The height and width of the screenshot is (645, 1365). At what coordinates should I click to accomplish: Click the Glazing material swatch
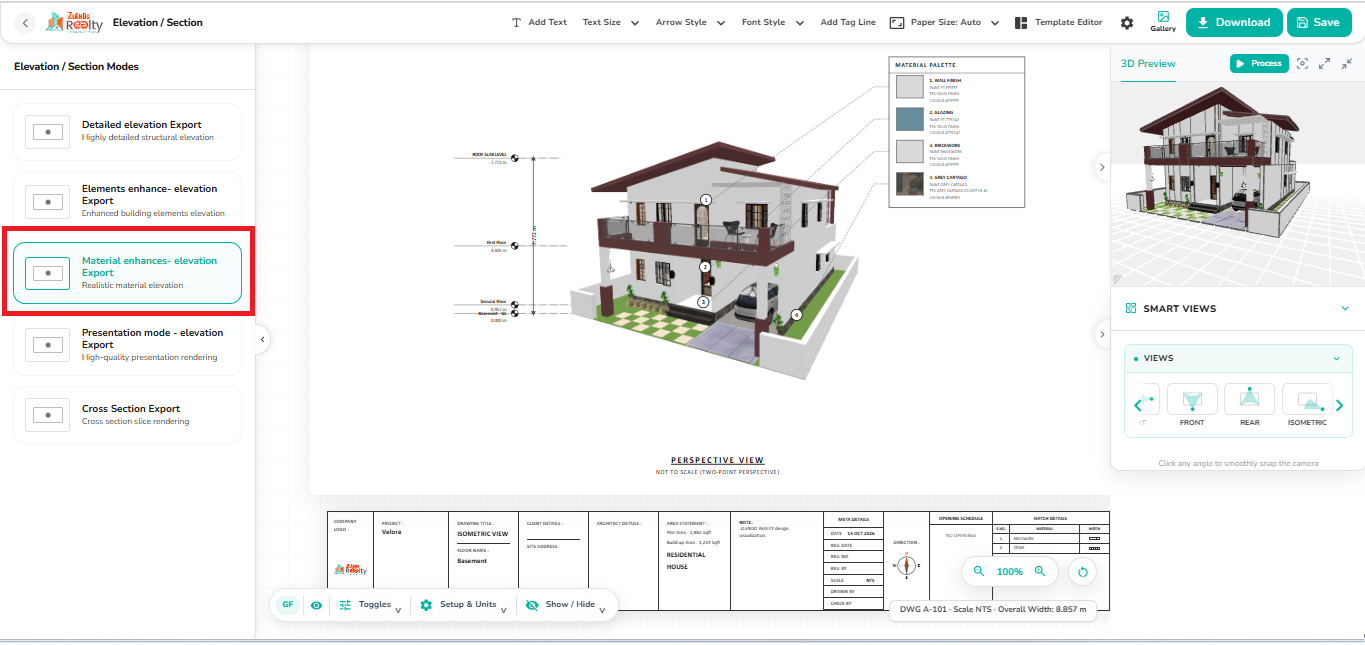pyautogui.click(x=909, y=119)
